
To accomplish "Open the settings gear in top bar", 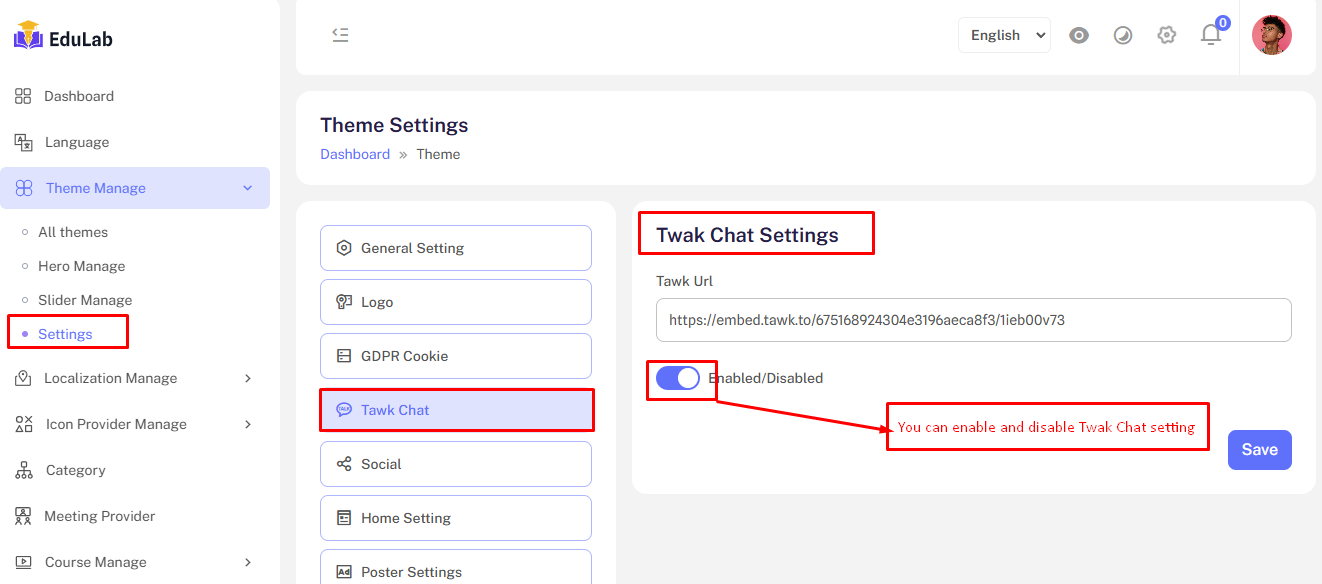I will (1166, 35).
